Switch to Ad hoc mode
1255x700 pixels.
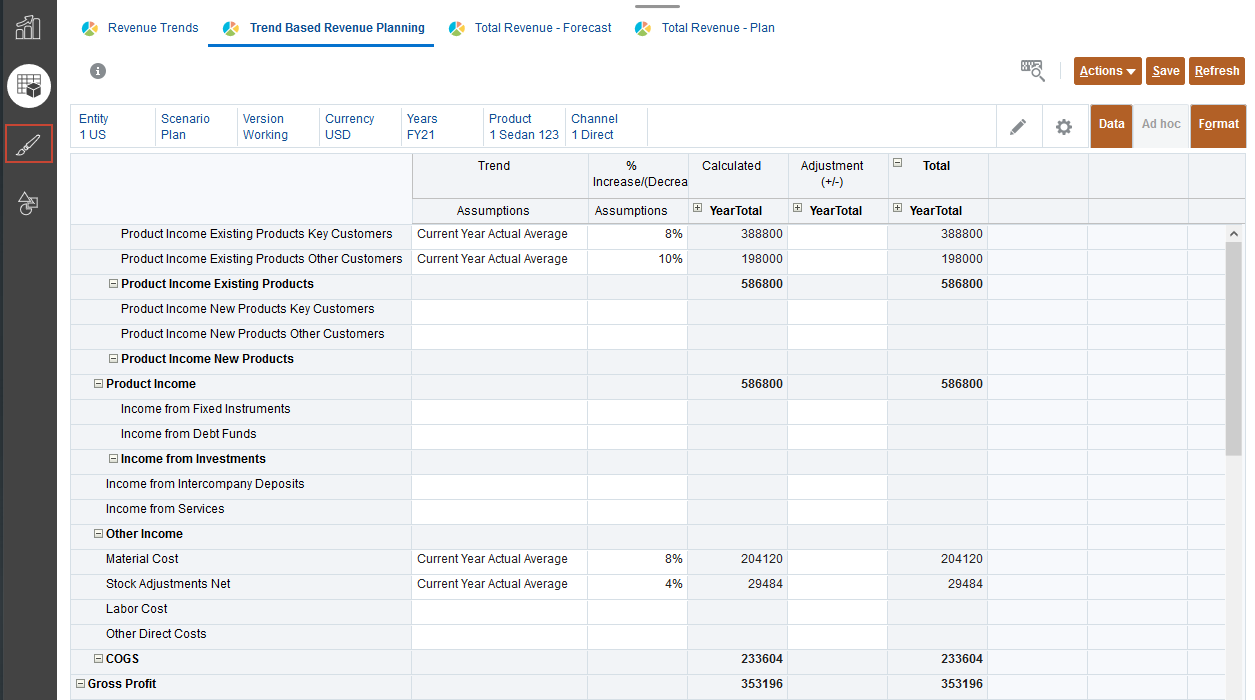pyautogui.click(x=1160, y=125)
